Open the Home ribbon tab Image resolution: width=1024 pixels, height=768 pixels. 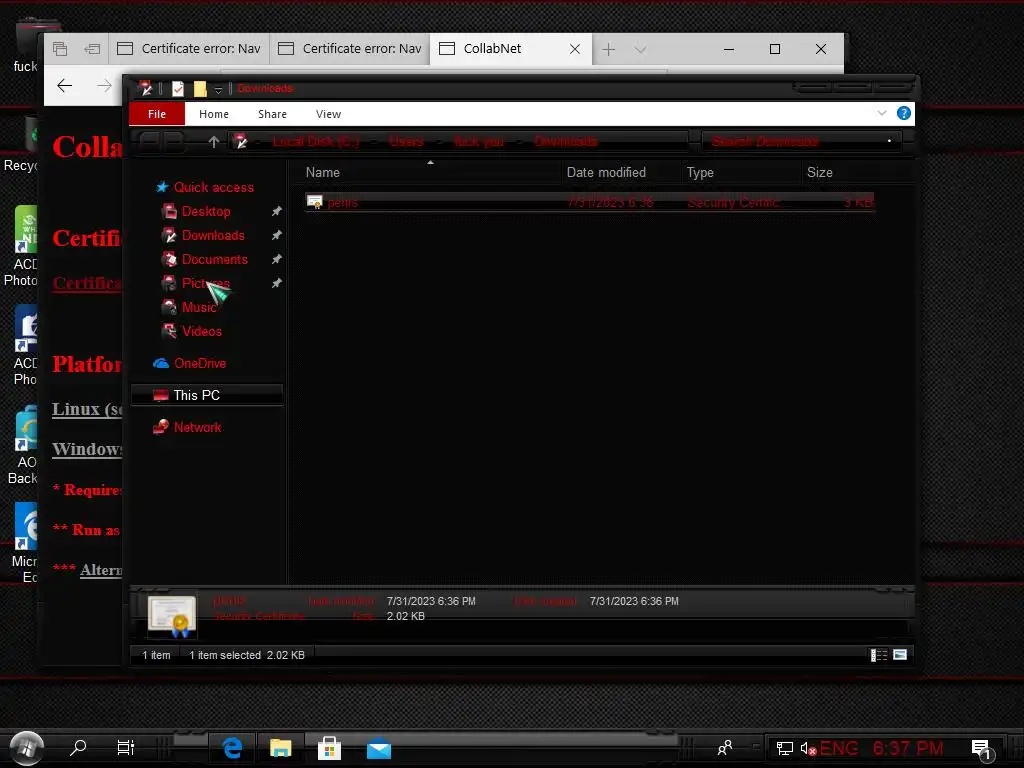click(214, 114)
